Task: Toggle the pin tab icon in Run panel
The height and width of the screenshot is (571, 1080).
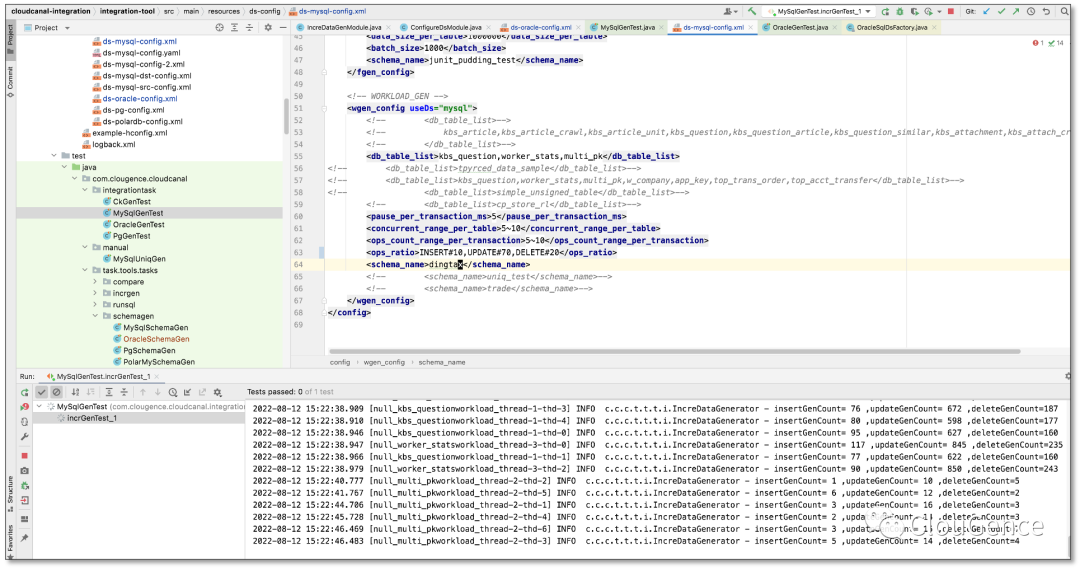Action: [x=24, y=537]
